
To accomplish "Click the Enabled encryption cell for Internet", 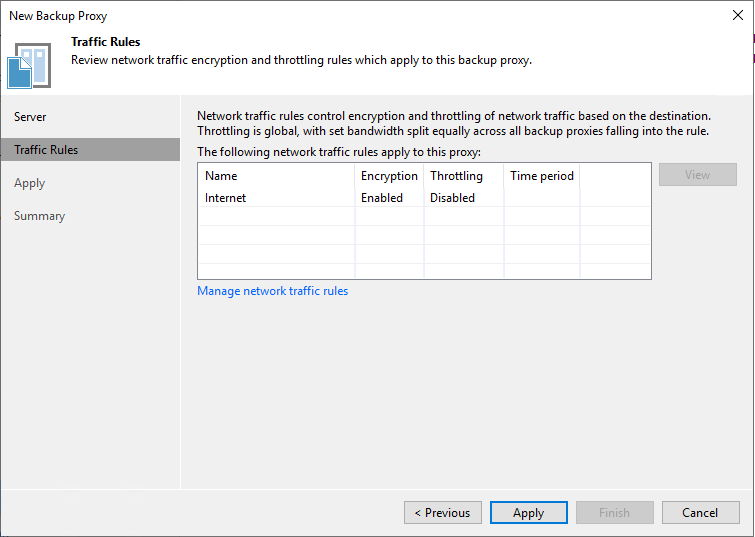I will [x=382, y=198].
